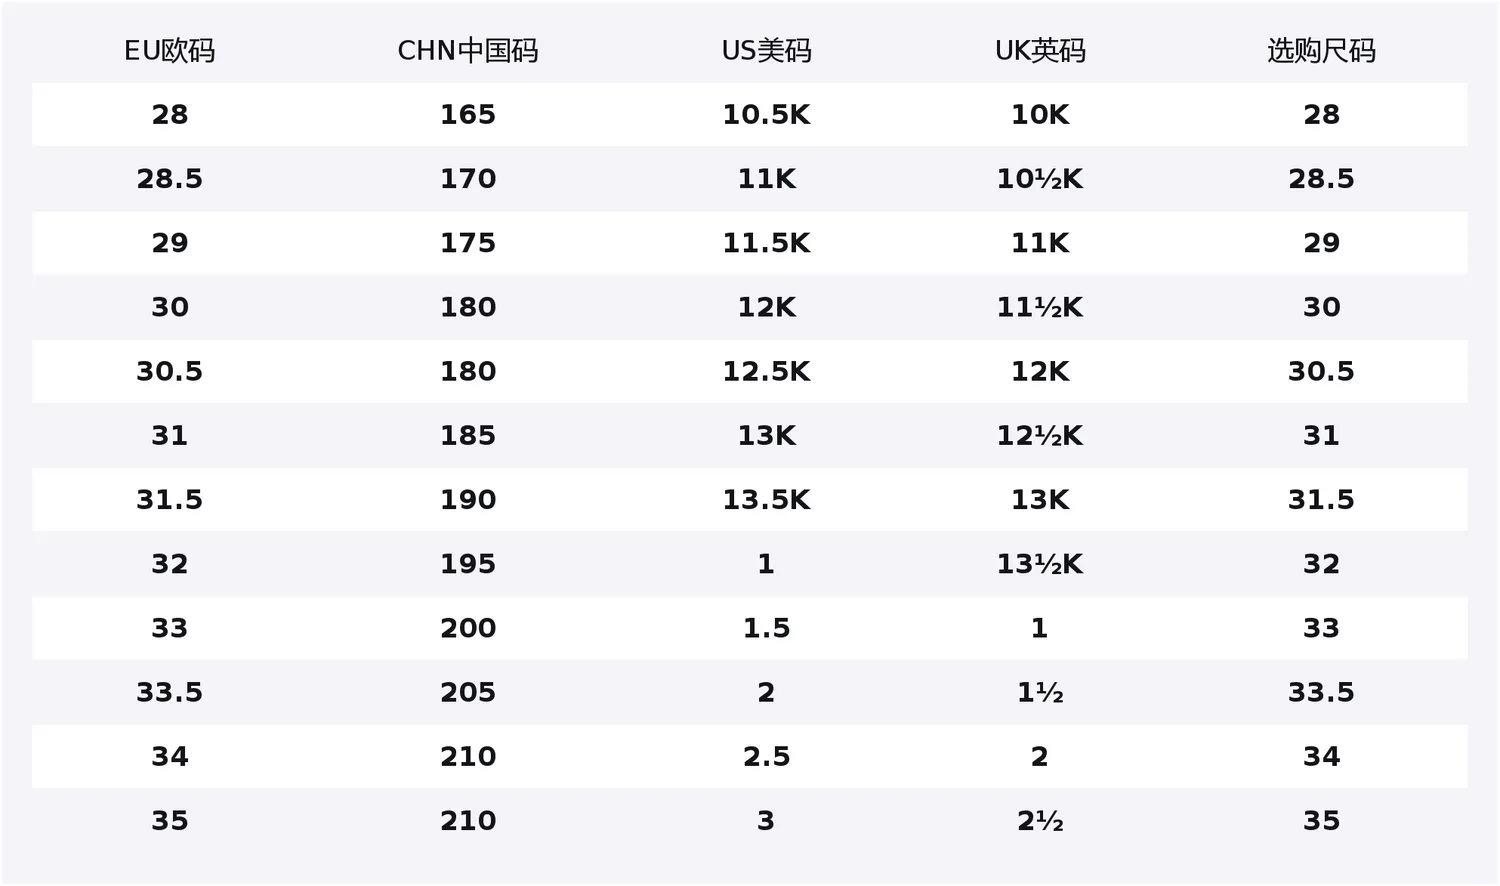Click the UK size 12½K cell

point(1040,436)
